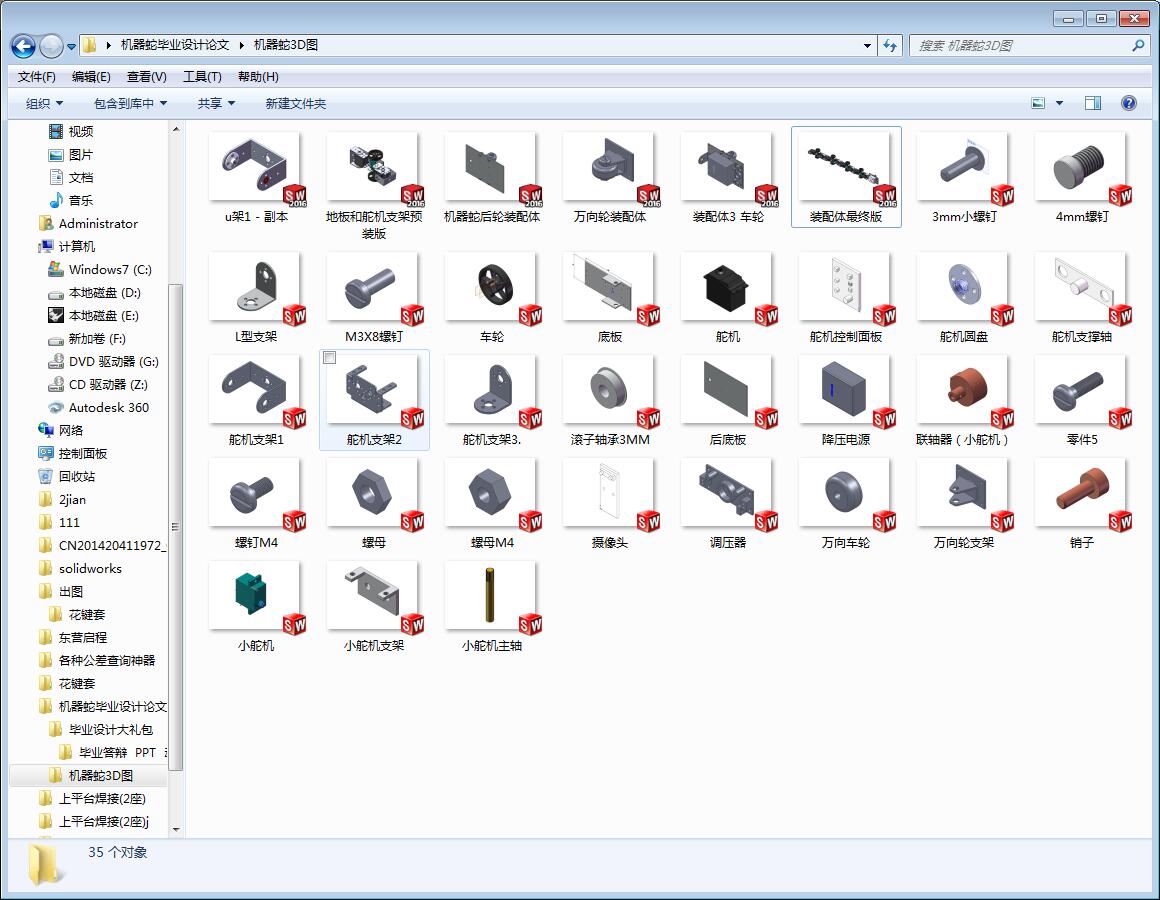Screen dimensions: 1160x900
Task: Open the recent pages dropdown beside Forward
Action: pyautogui.click(x=71, y=47)
